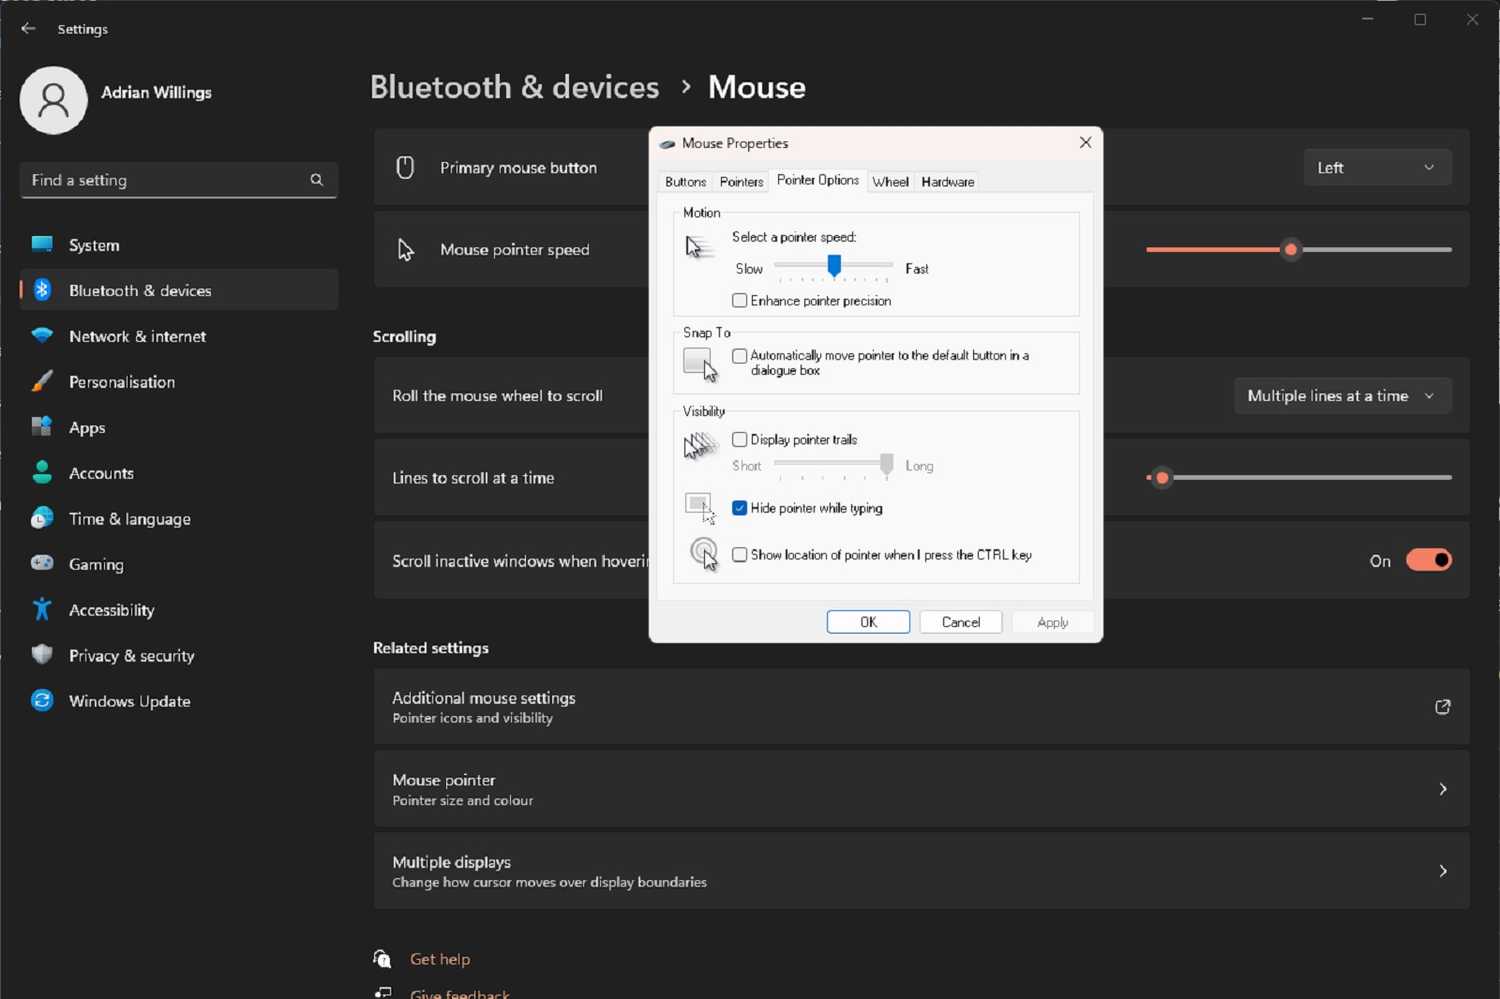The height and width of the screenshot is (999, 1500).
Task: Open the Apps section in sidebar
Action: [86, 427]
